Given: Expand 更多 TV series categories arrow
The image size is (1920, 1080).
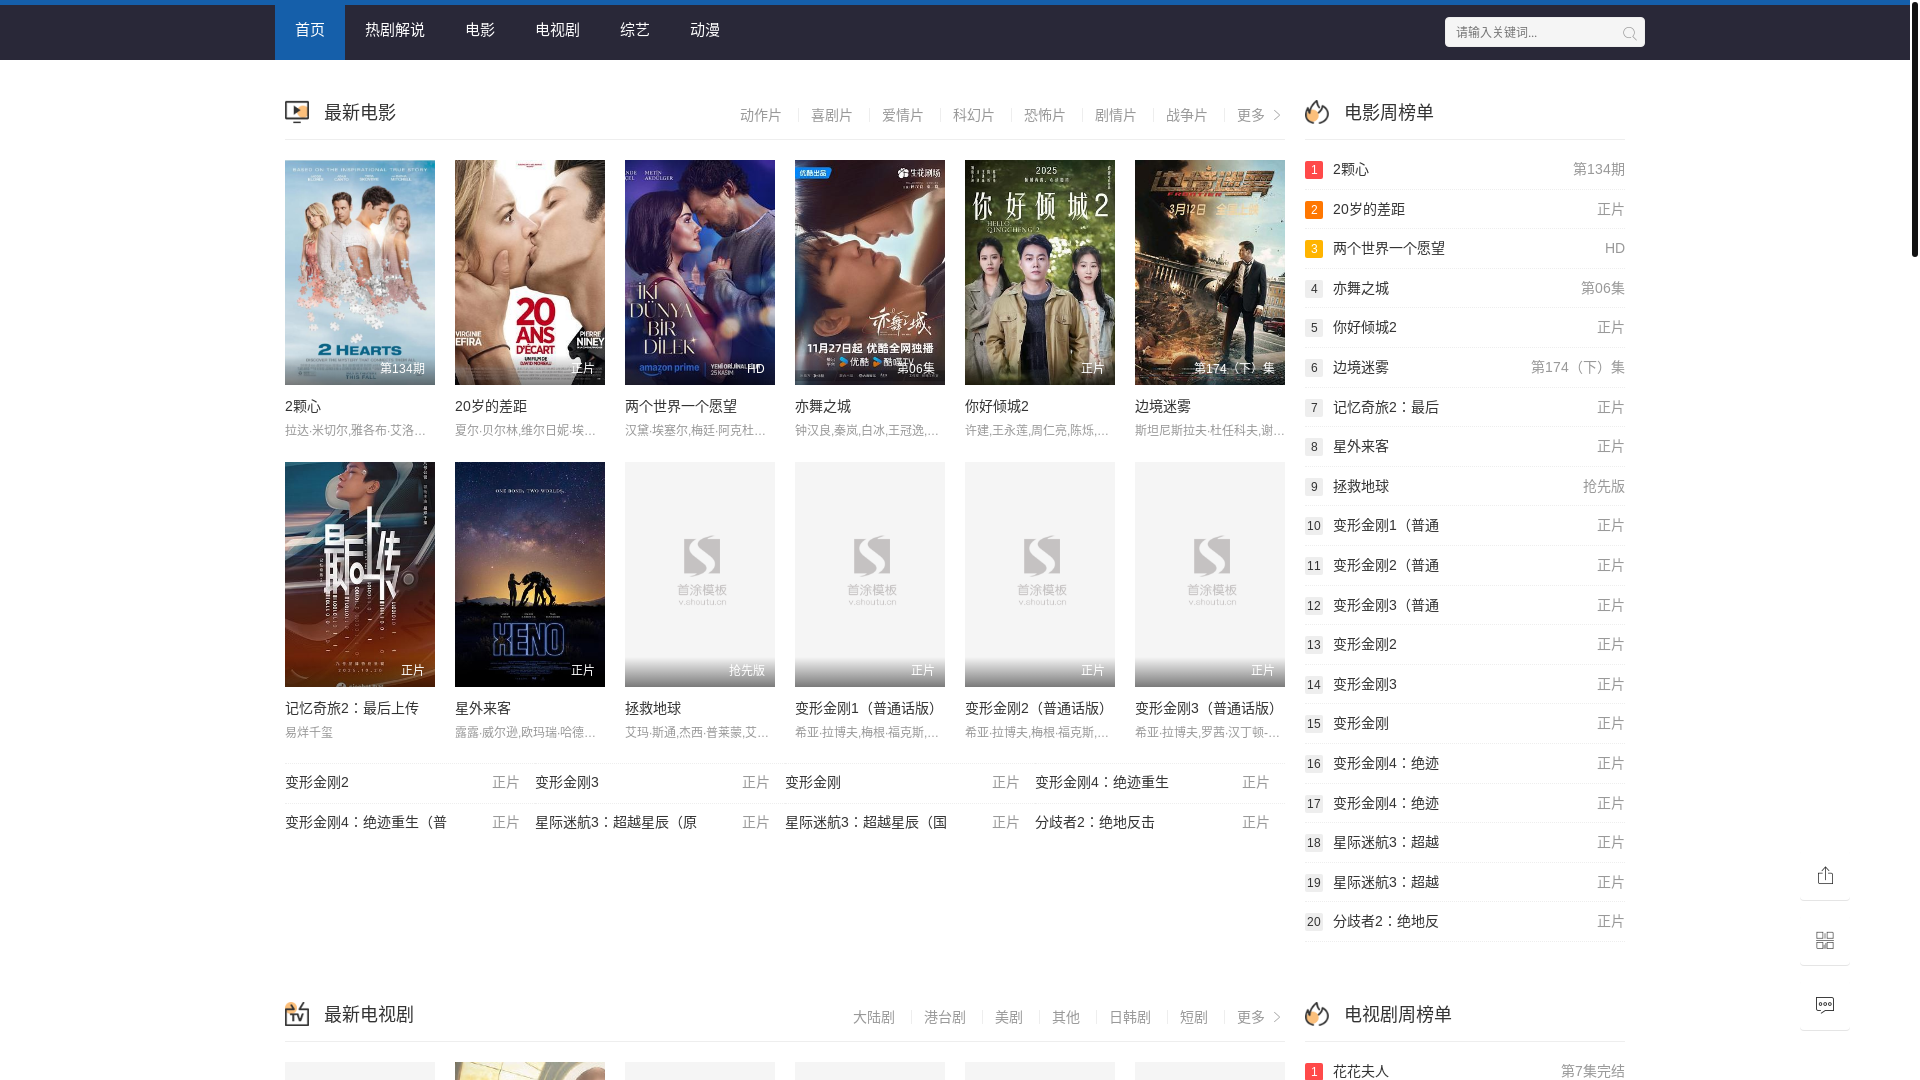Looking at the screenshot, I should click(x=1260, y=1017).
